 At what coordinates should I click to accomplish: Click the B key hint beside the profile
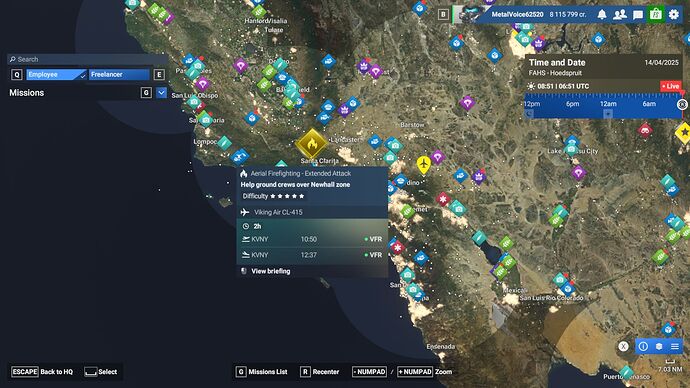click(443, 15)
